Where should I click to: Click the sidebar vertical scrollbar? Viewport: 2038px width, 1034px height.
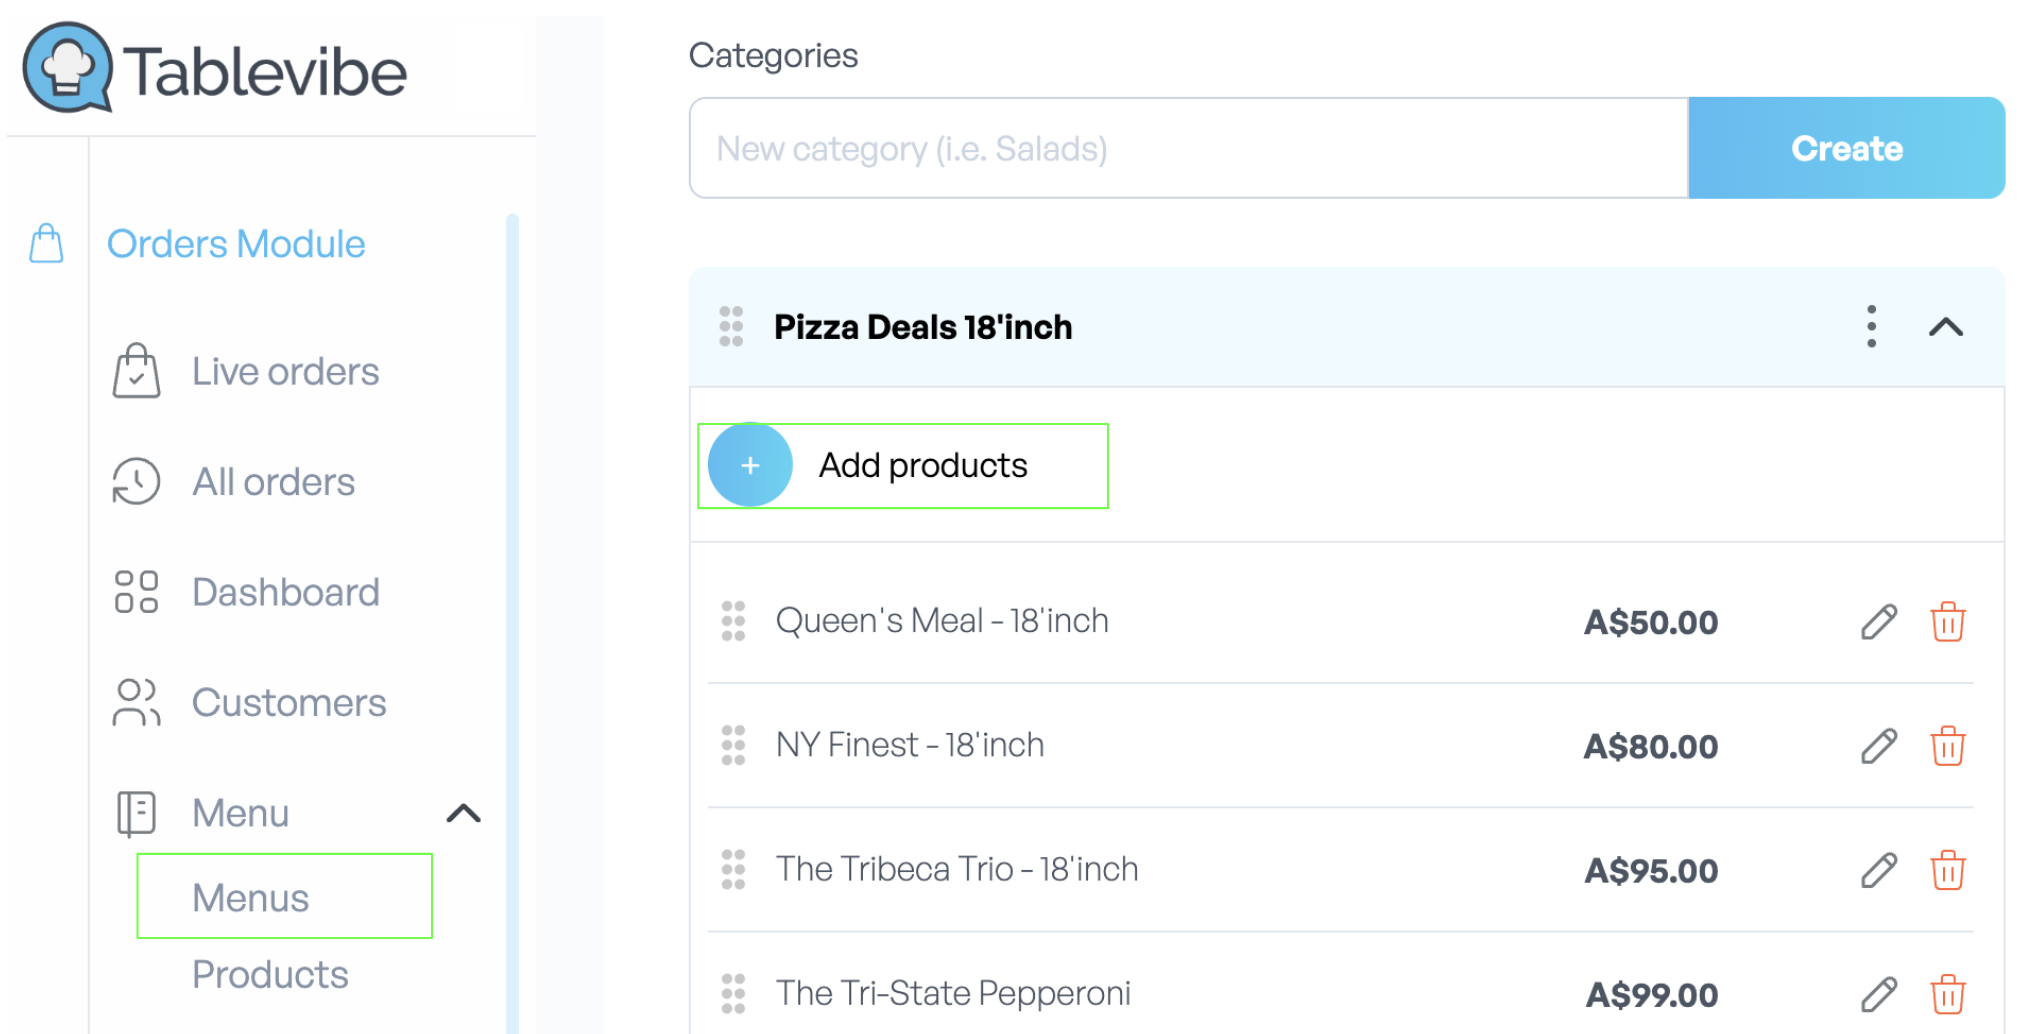click(x=512, y=620)
